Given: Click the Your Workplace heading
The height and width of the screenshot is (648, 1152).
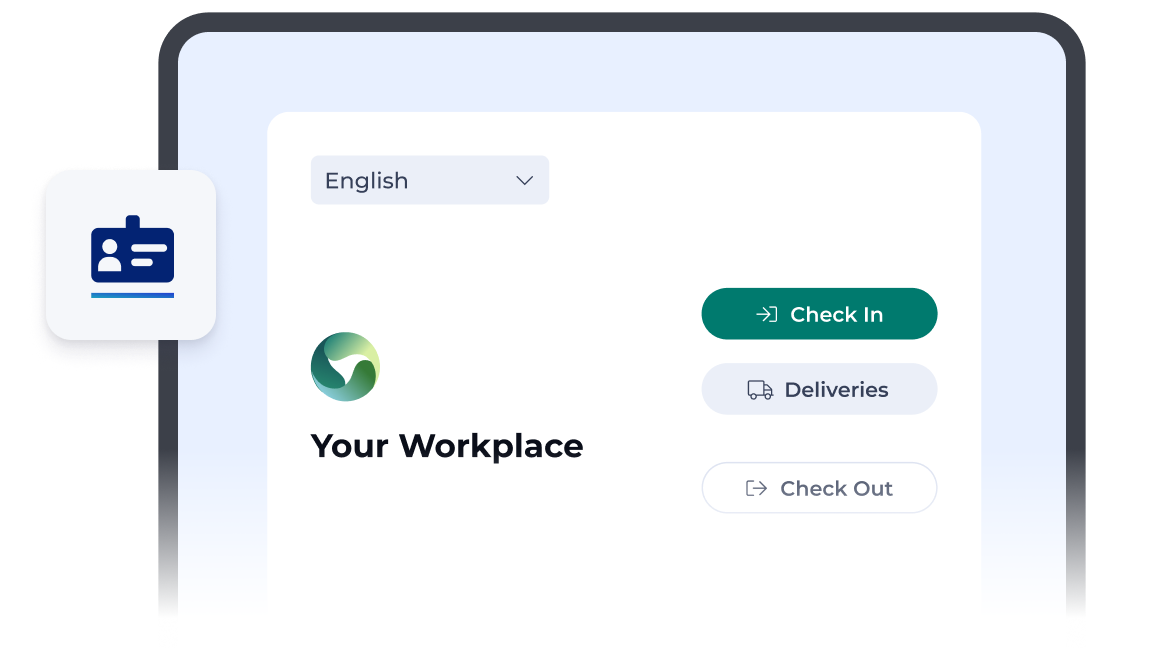Looking at the screenshot, I should 447,446.
